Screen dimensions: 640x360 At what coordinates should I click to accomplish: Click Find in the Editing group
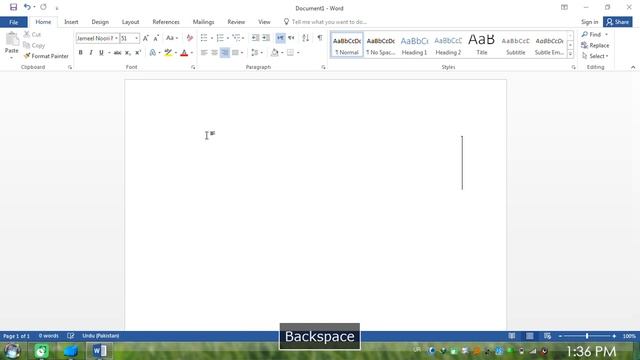[x=595, y=34]
